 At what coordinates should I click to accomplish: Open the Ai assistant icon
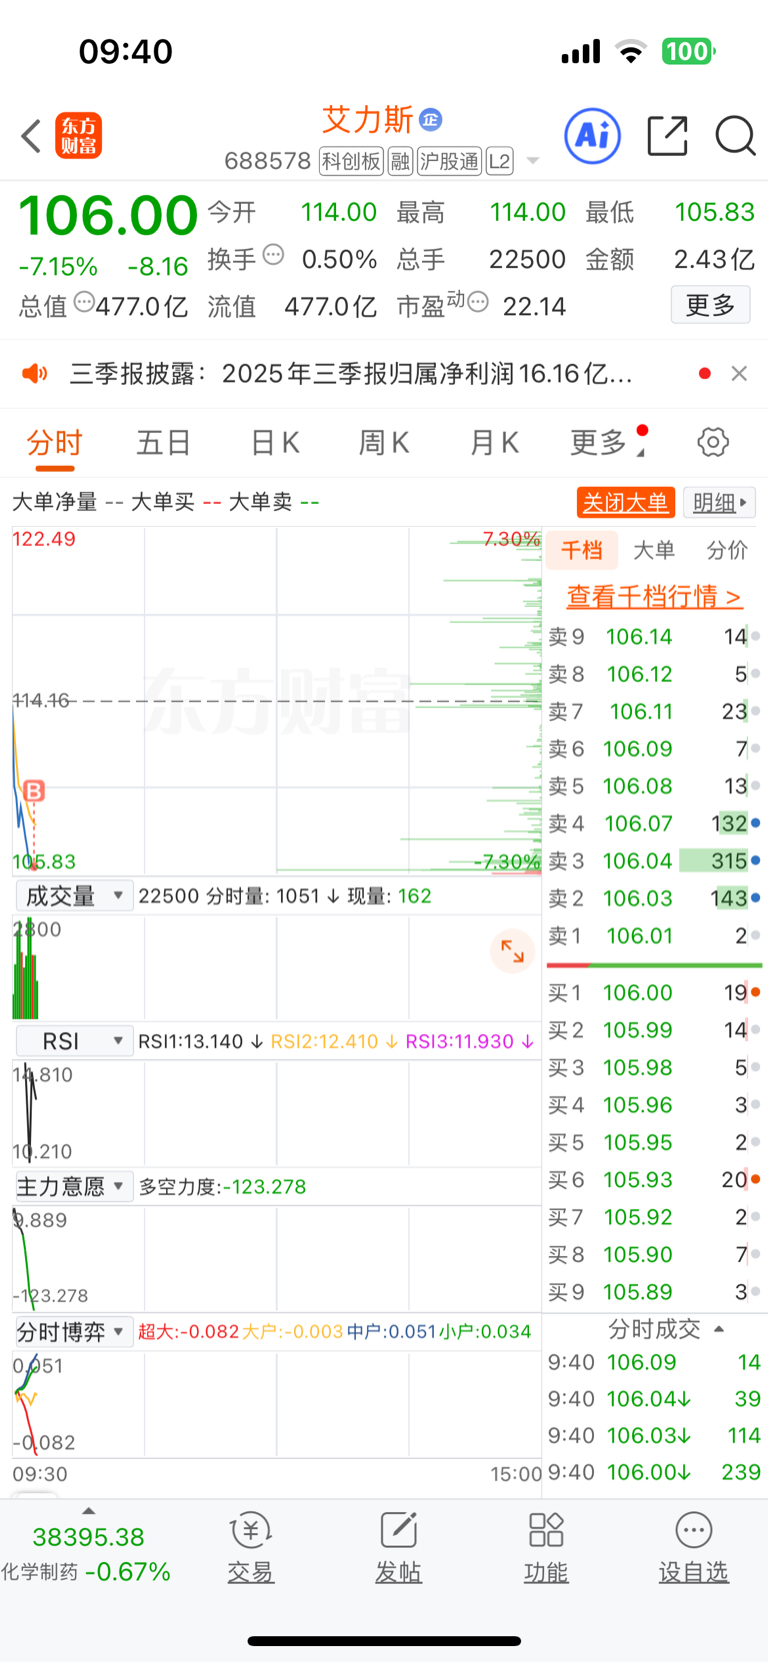coord(593,136)
